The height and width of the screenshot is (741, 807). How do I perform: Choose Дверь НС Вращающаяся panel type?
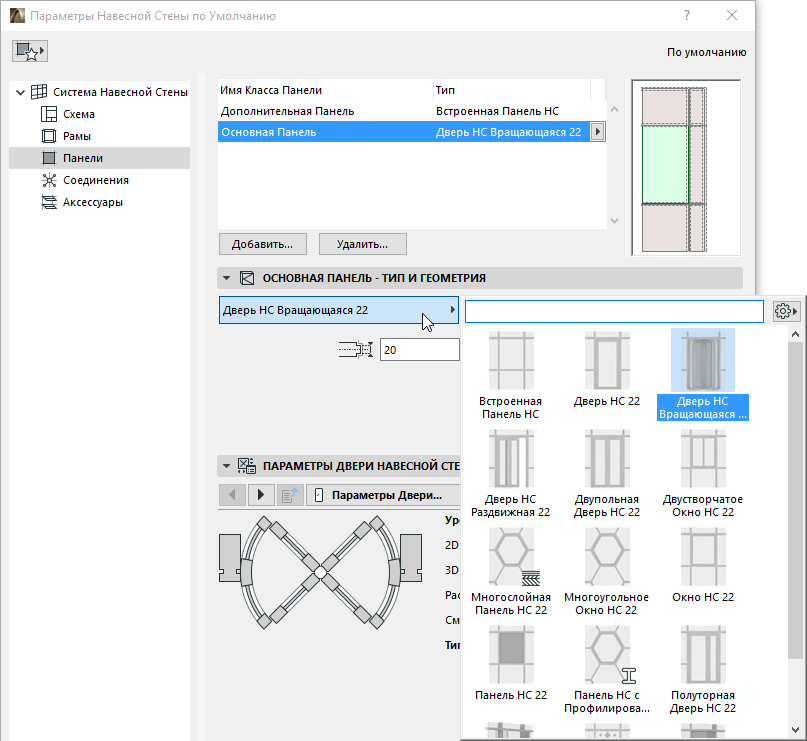point(703,375)
